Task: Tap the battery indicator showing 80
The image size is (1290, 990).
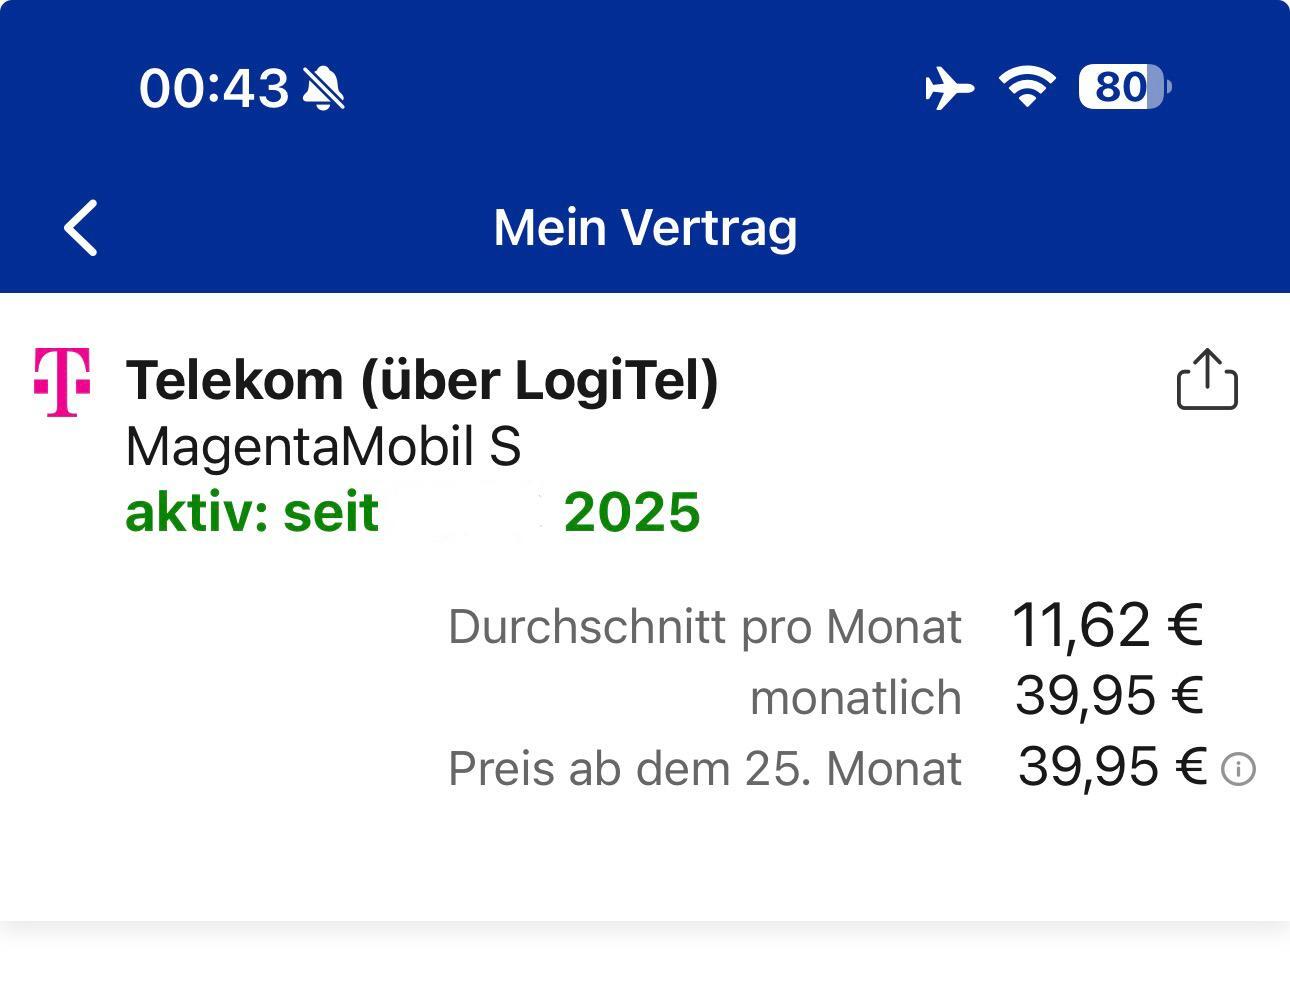Action: (x=1123, y=87)
